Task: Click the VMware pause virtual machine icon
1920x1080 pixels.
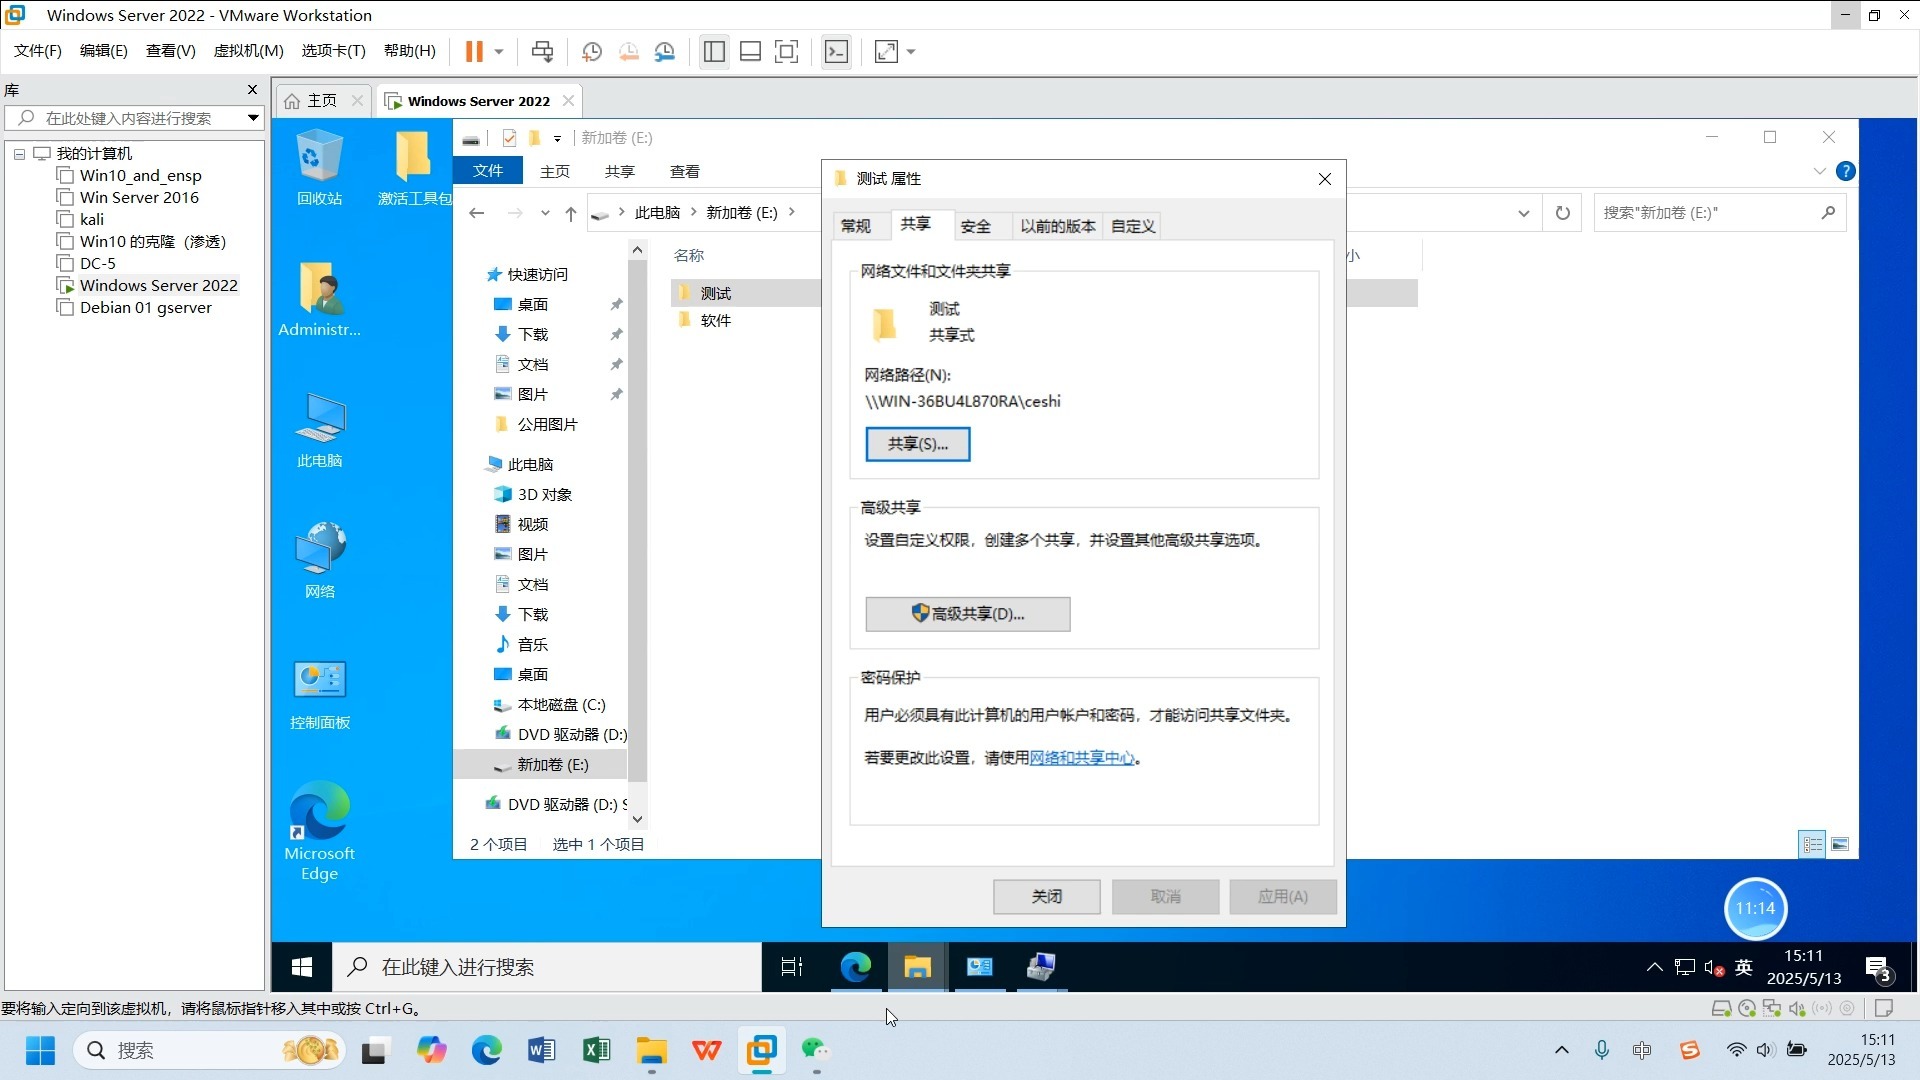Action: [x=474, y=52]
